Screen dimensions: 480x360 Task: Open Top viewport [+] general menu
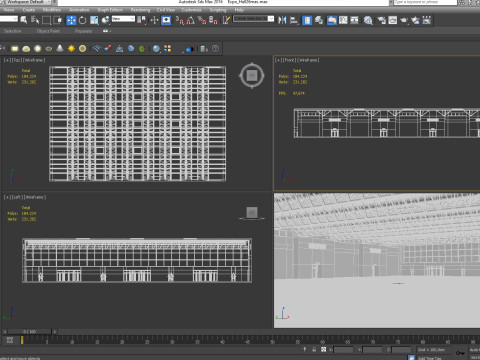click(7, 60)
